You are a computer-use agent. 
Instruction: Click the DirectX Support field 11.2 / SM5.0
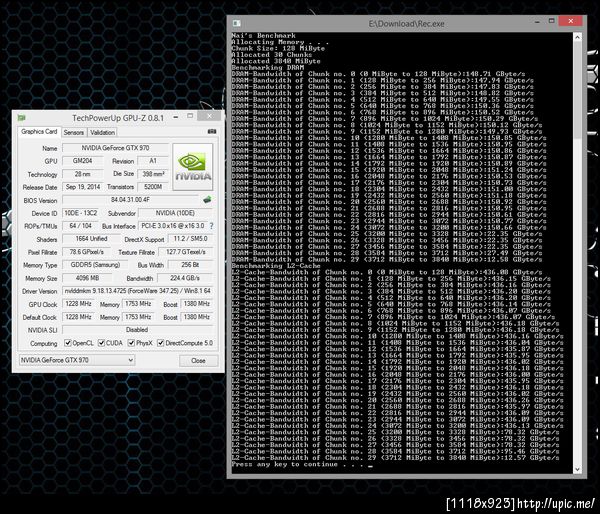[x=190, y=239]
